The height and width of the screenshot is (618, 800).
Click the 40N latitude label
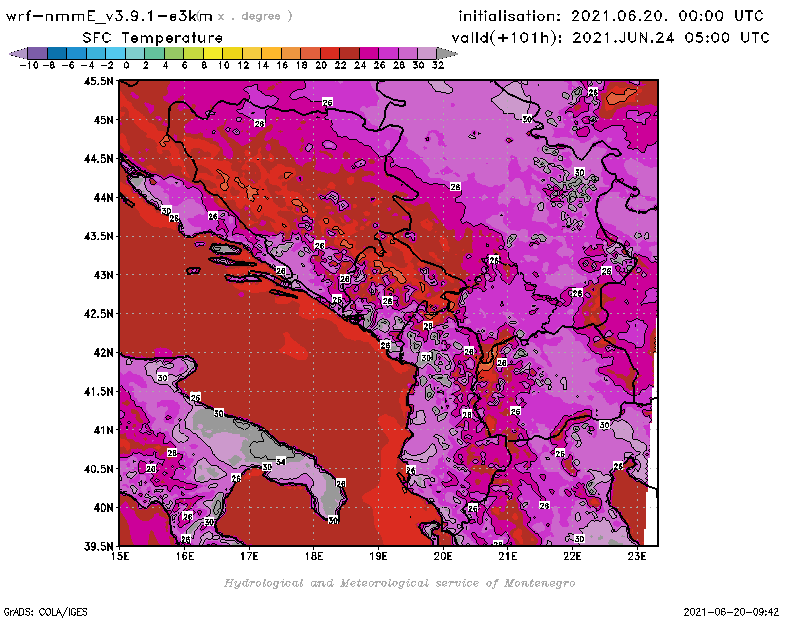pyautogui.click(x=103, y=508)
